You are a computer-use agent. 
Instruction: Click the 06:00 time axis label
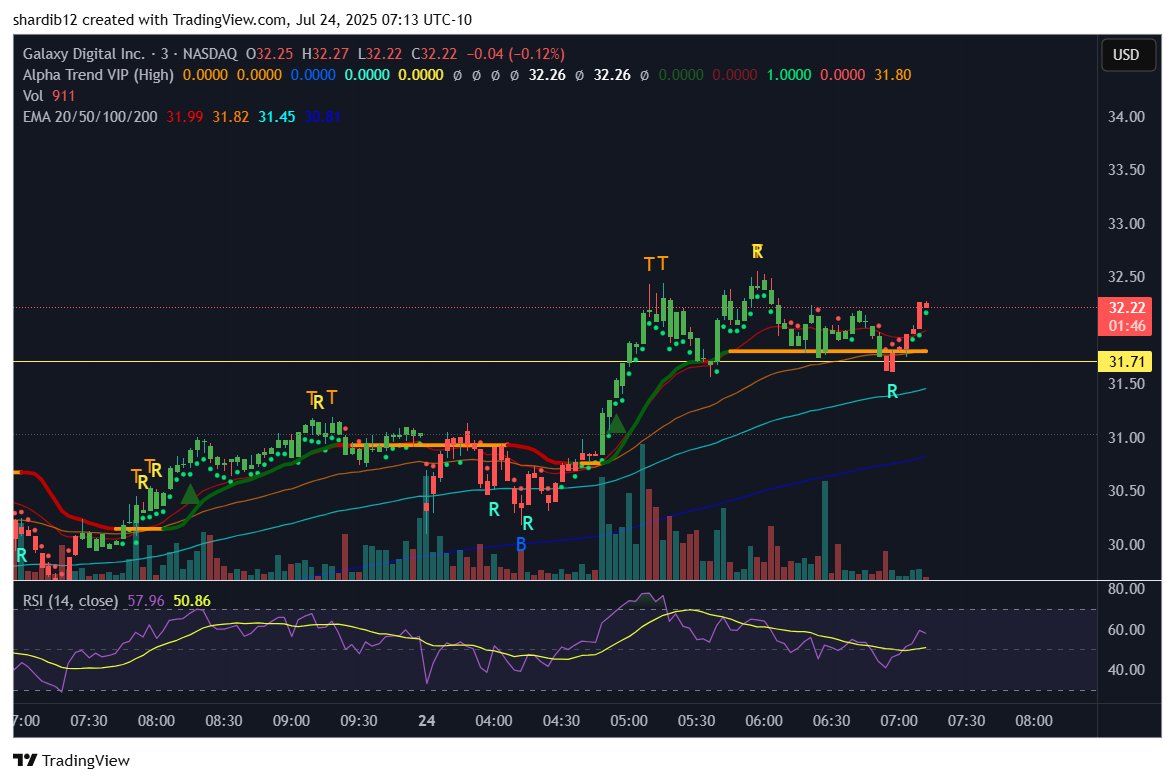(x=764, y=721)
